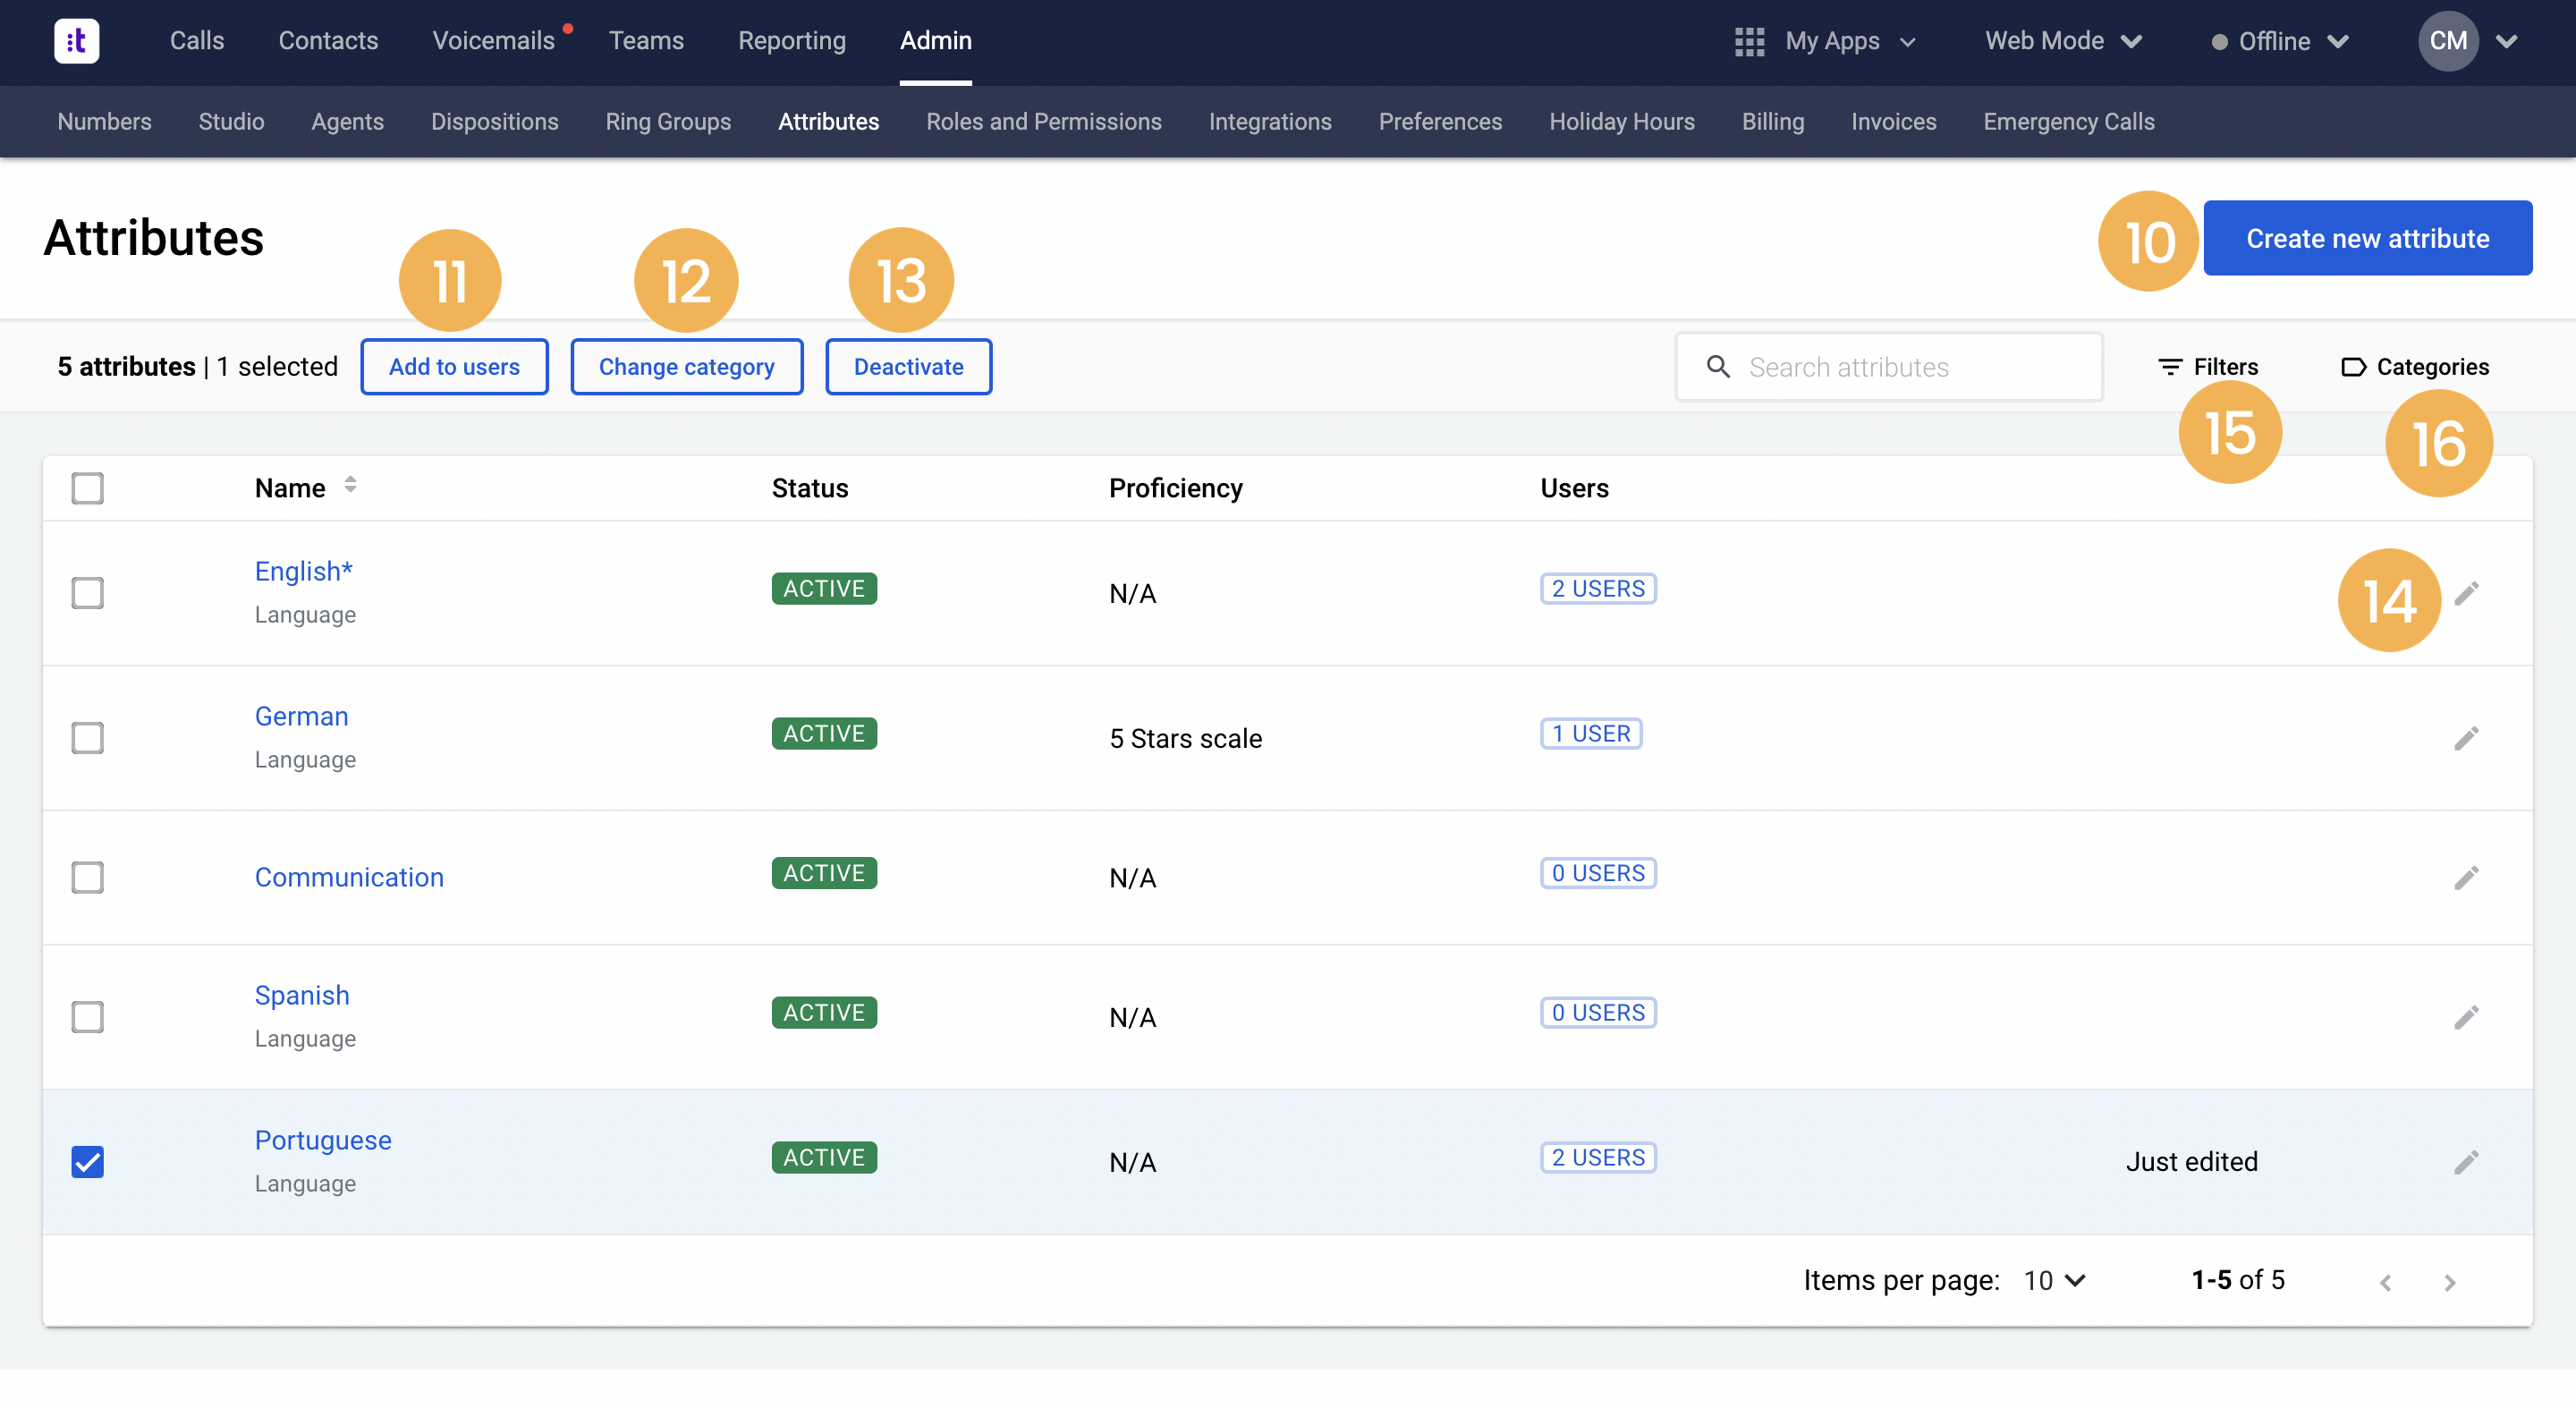This screenshot has height=1408, width=2576.
Task: Open the Emergency Calls submenu
Action: 2068,121
